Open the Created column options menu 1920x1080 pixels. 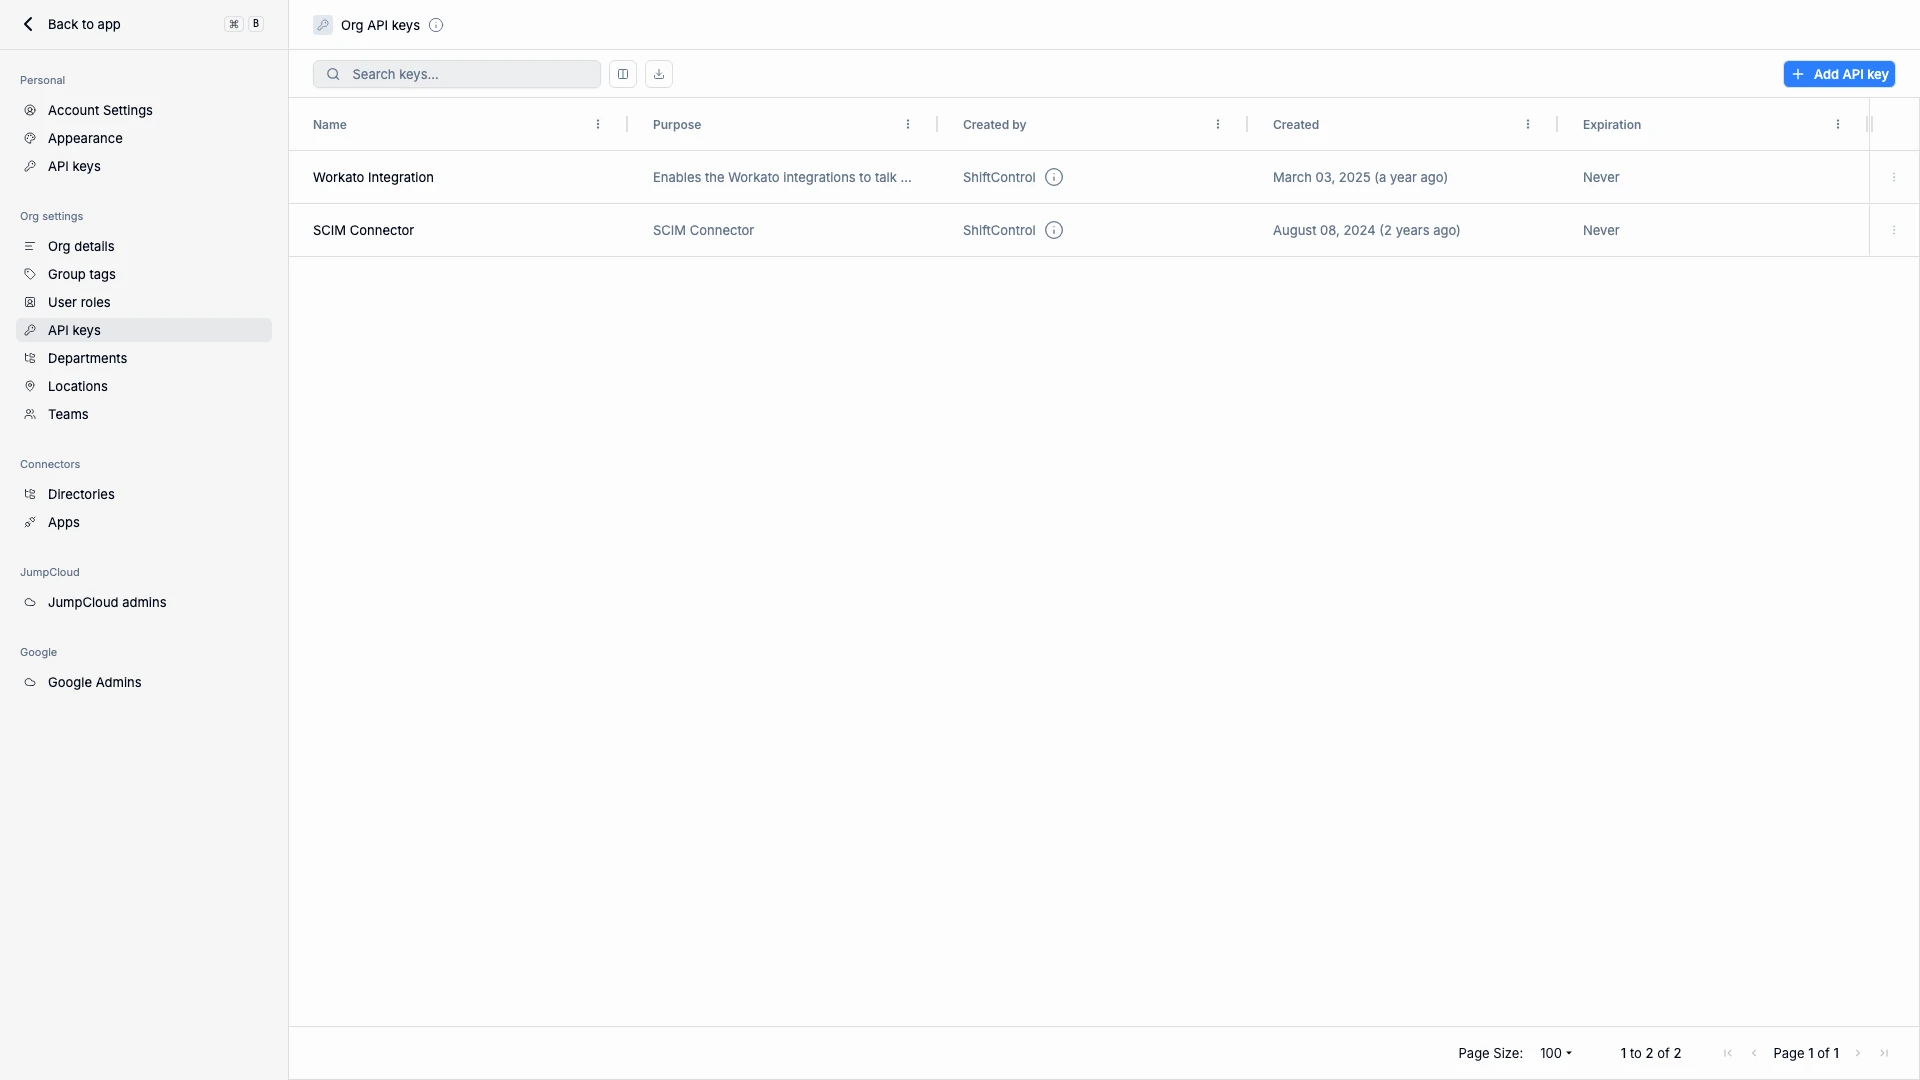pos(1528,125)
